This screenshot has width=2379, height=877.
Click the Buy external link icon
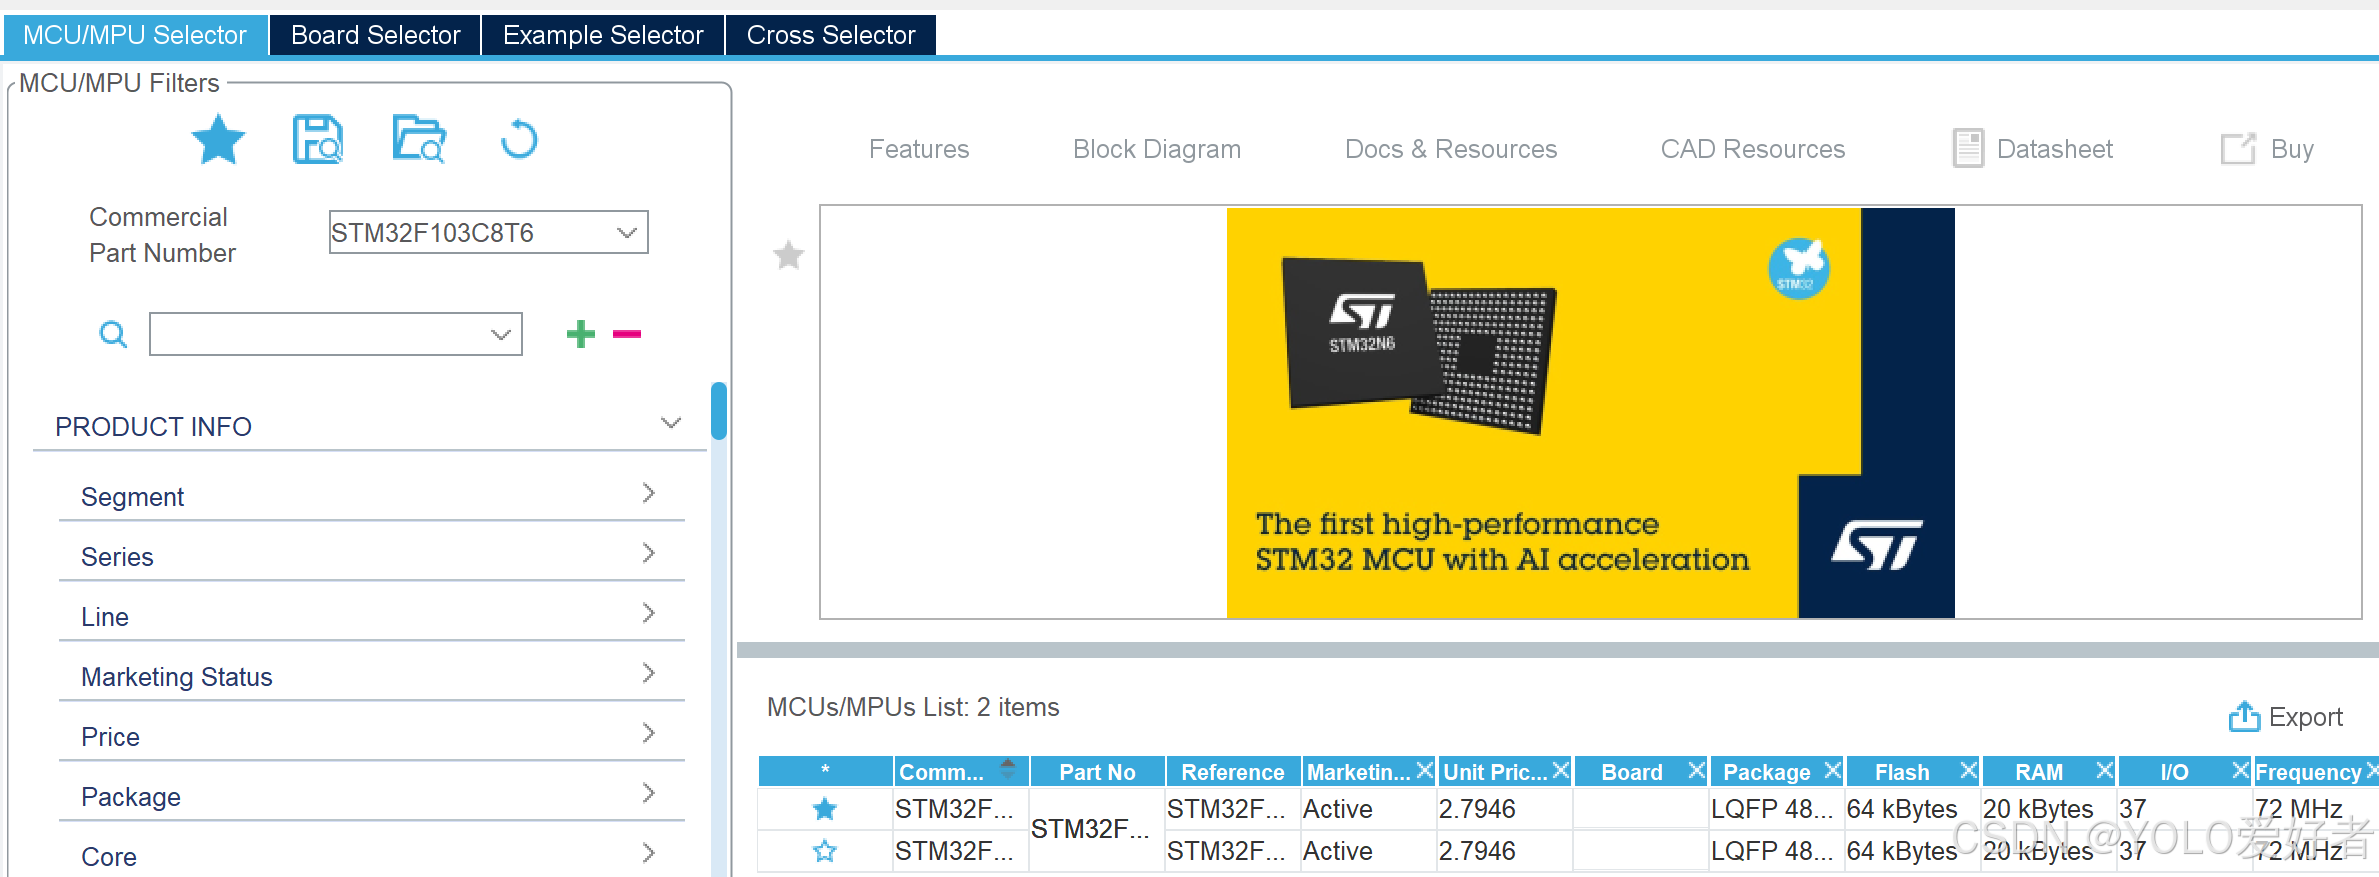2238,149
